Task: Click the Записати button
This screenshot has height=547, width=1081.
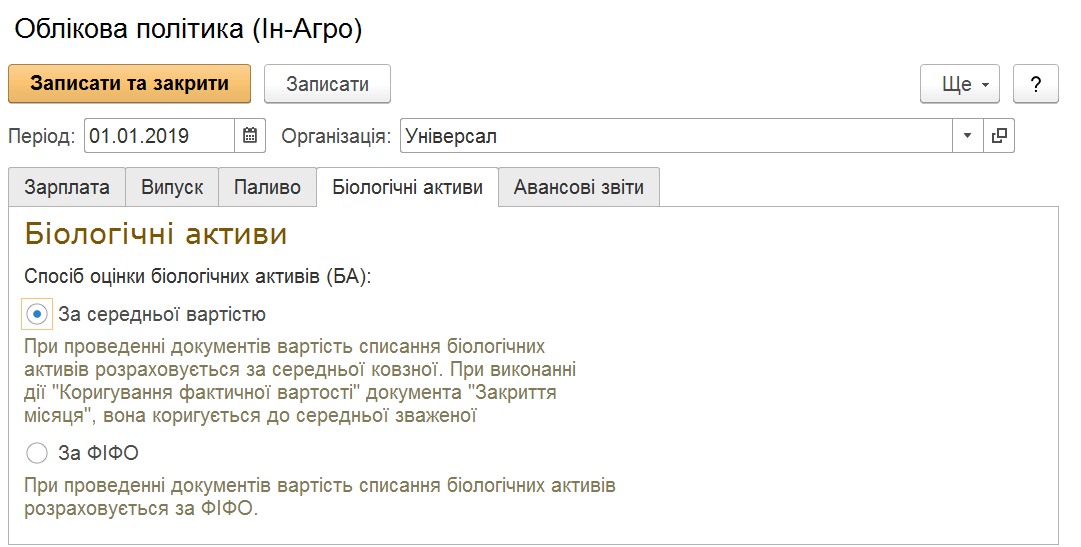Action: click(x=327, y=84)
